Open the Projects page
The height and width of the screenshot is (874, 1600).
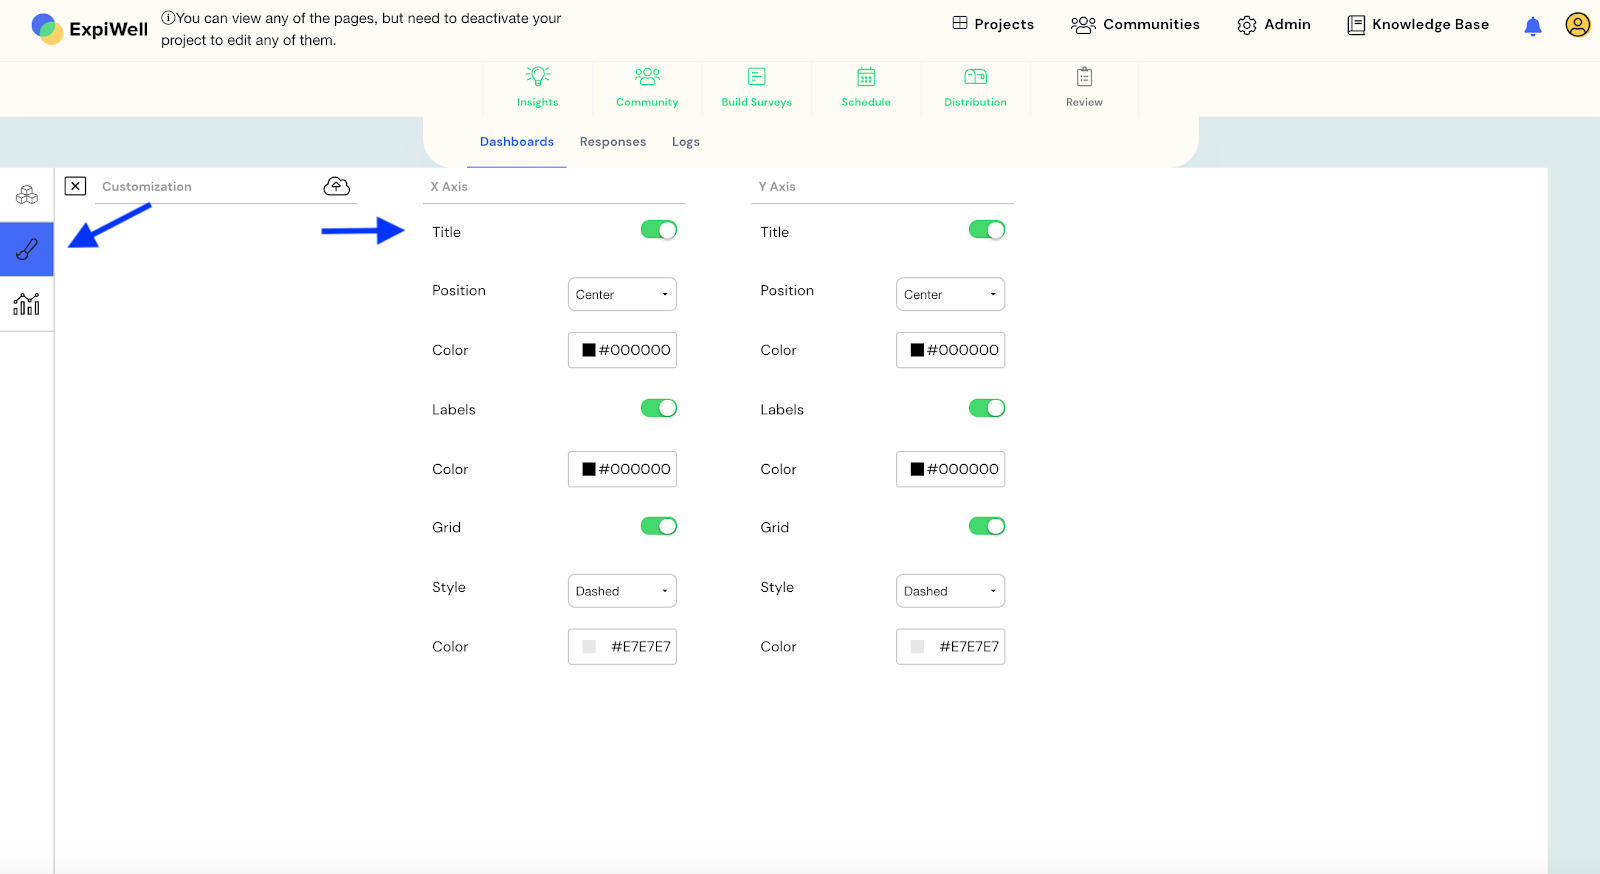click(x=993, y=24)
